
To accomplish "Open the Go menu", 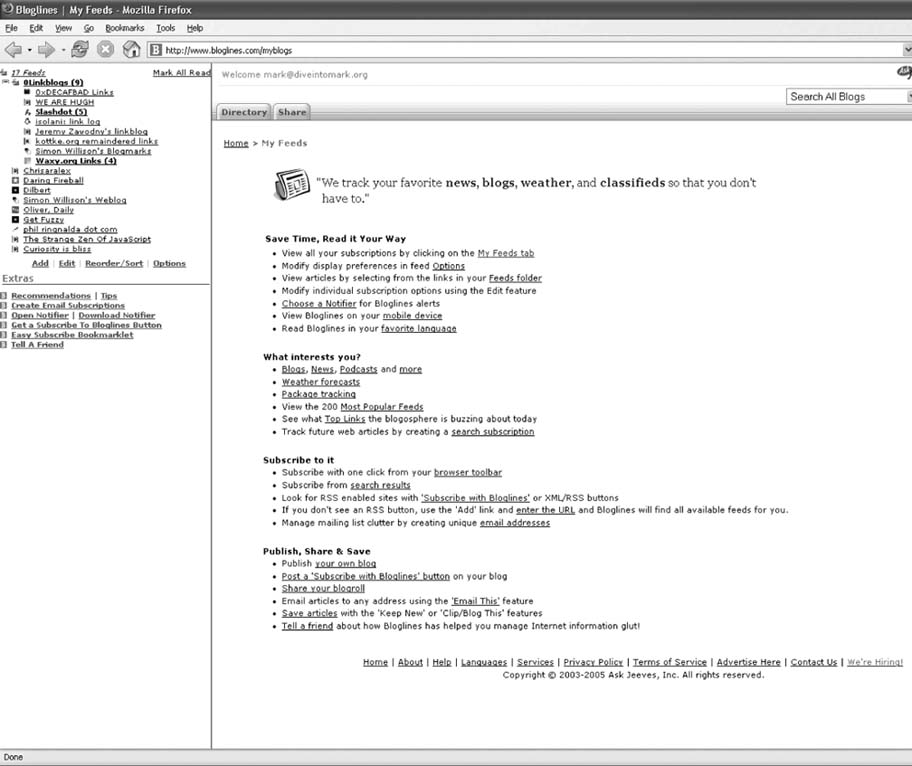I will click(x=88, y=28).
